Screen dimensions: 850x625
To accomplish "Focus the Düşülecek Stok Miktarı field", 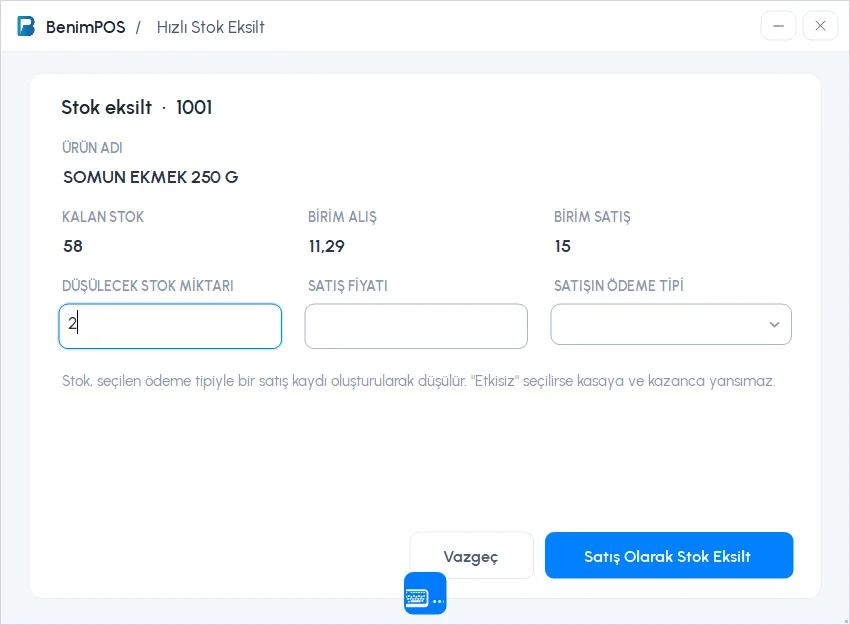I will [x=170, y=326].
